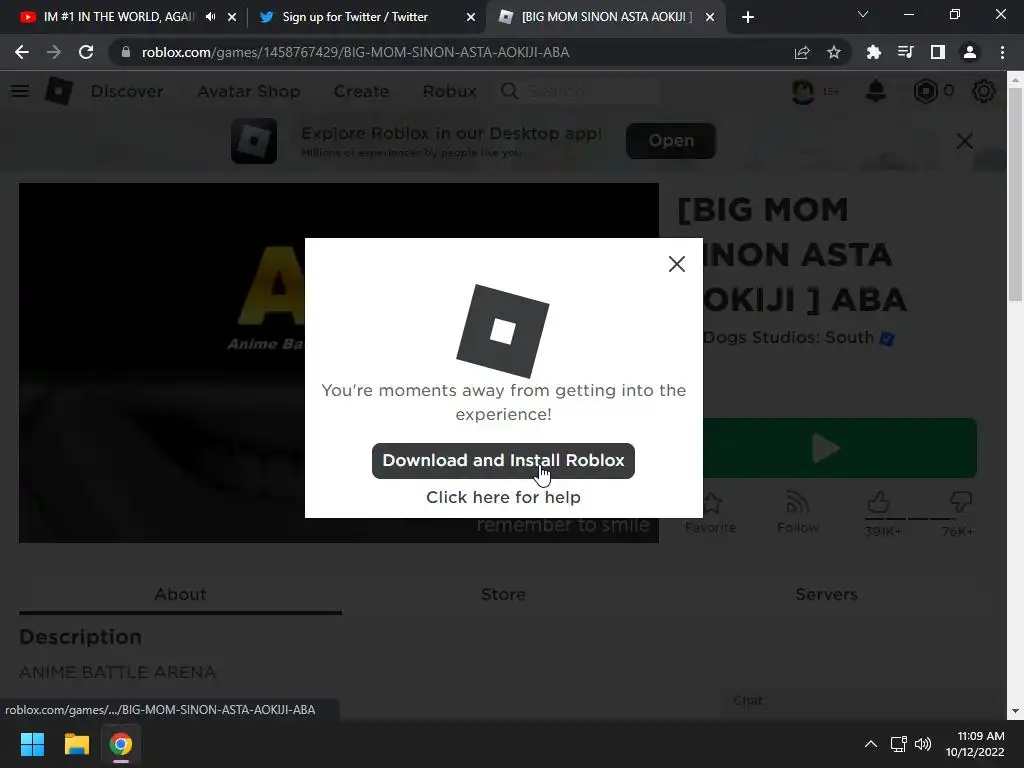Viewport: 1024px width, 768px height.
Task: Show hidden system tray icons
Action: tap(871, 744)
